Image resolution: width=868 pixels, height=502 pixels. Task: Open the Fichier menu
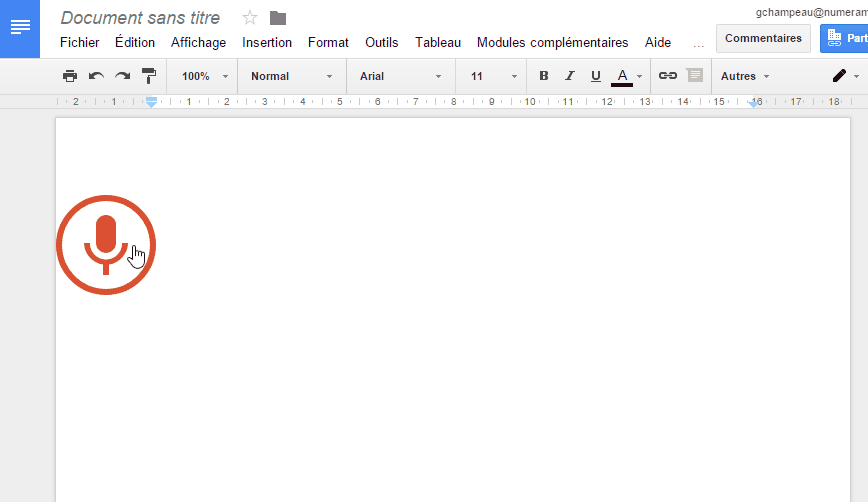(x=80, y=43)
